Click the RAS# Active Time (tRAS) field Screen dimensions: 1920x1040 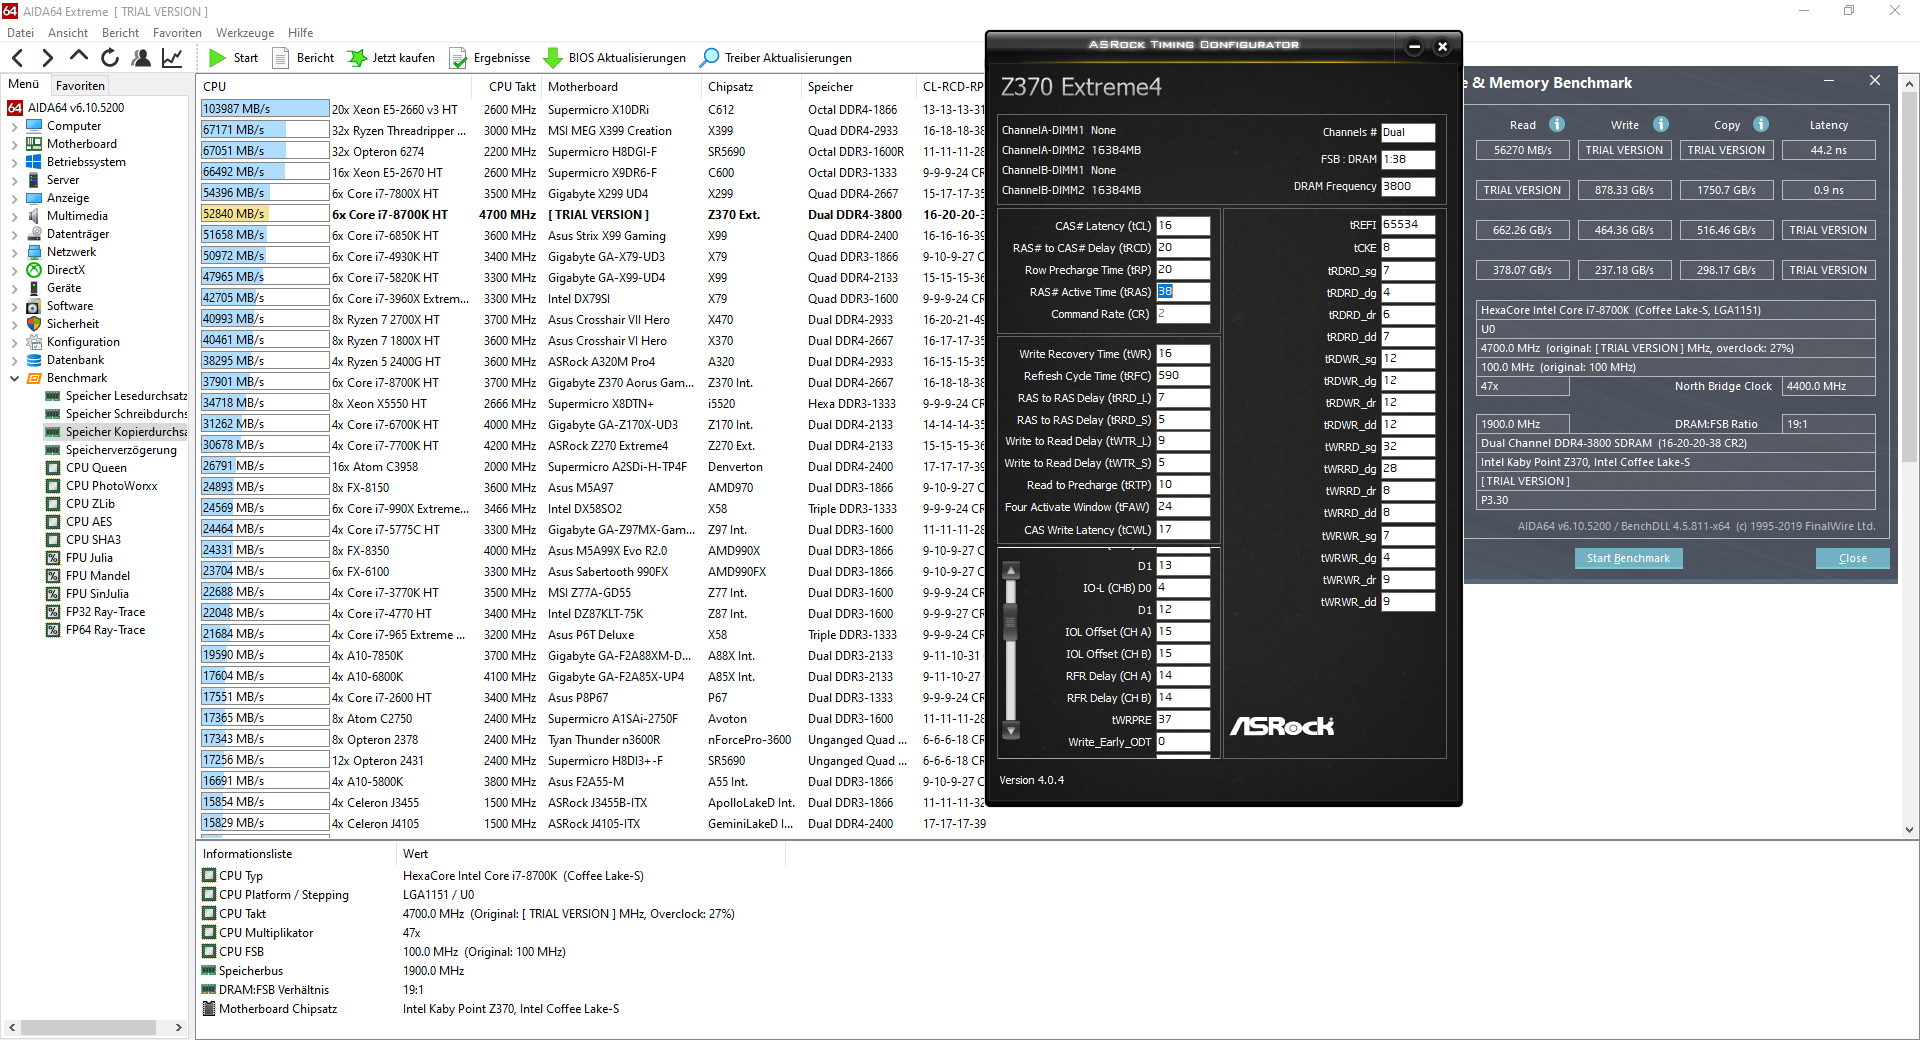pyautogui.click(x=1183, y=292)
